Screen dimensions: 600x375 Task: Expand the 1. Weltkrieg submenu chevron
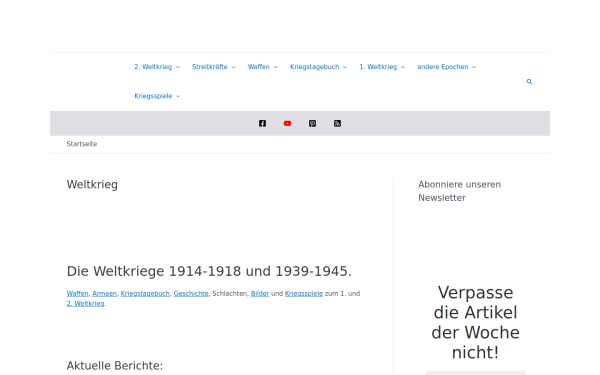click(x=403, y=67)
